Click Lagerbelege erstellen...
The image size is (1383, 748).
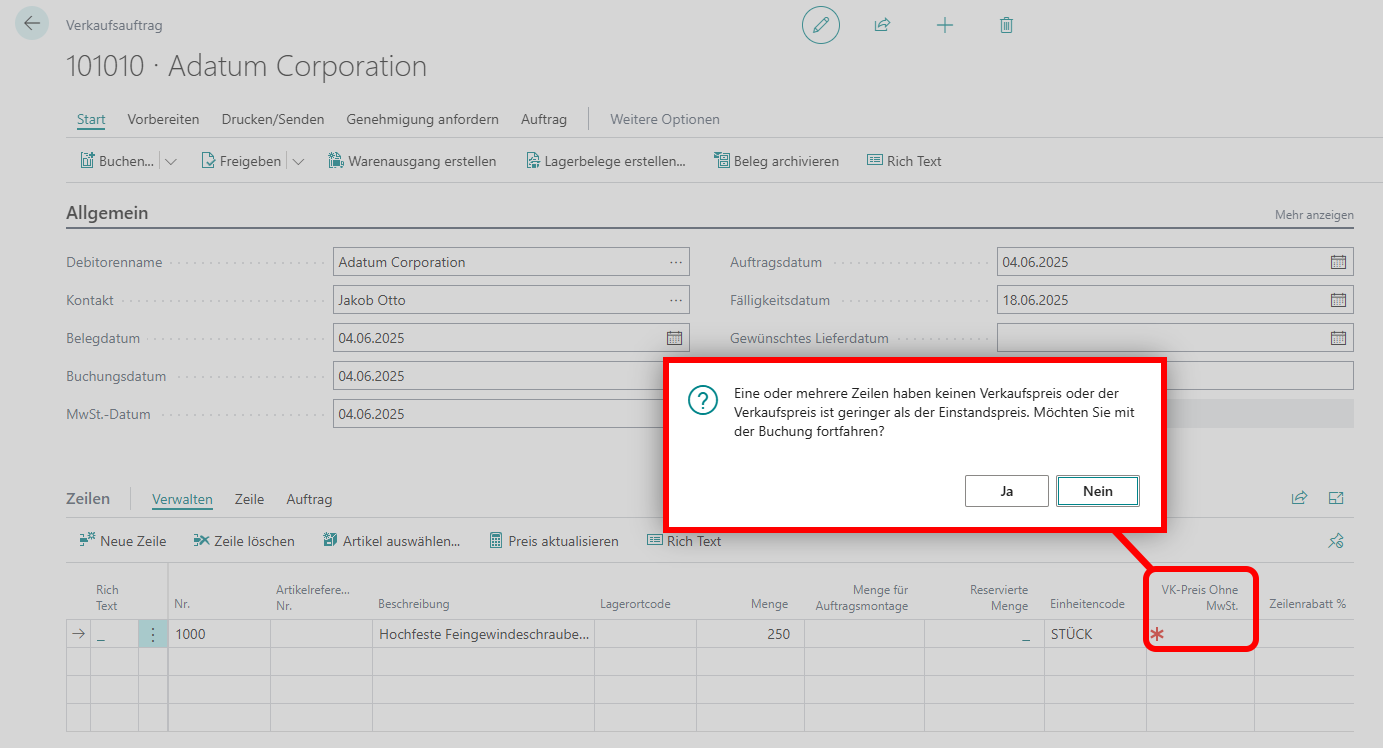[607, 161]
